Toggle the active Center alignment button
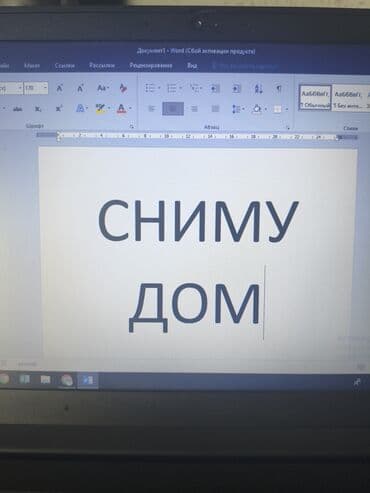Screen dimensions: 370x493 173,109
